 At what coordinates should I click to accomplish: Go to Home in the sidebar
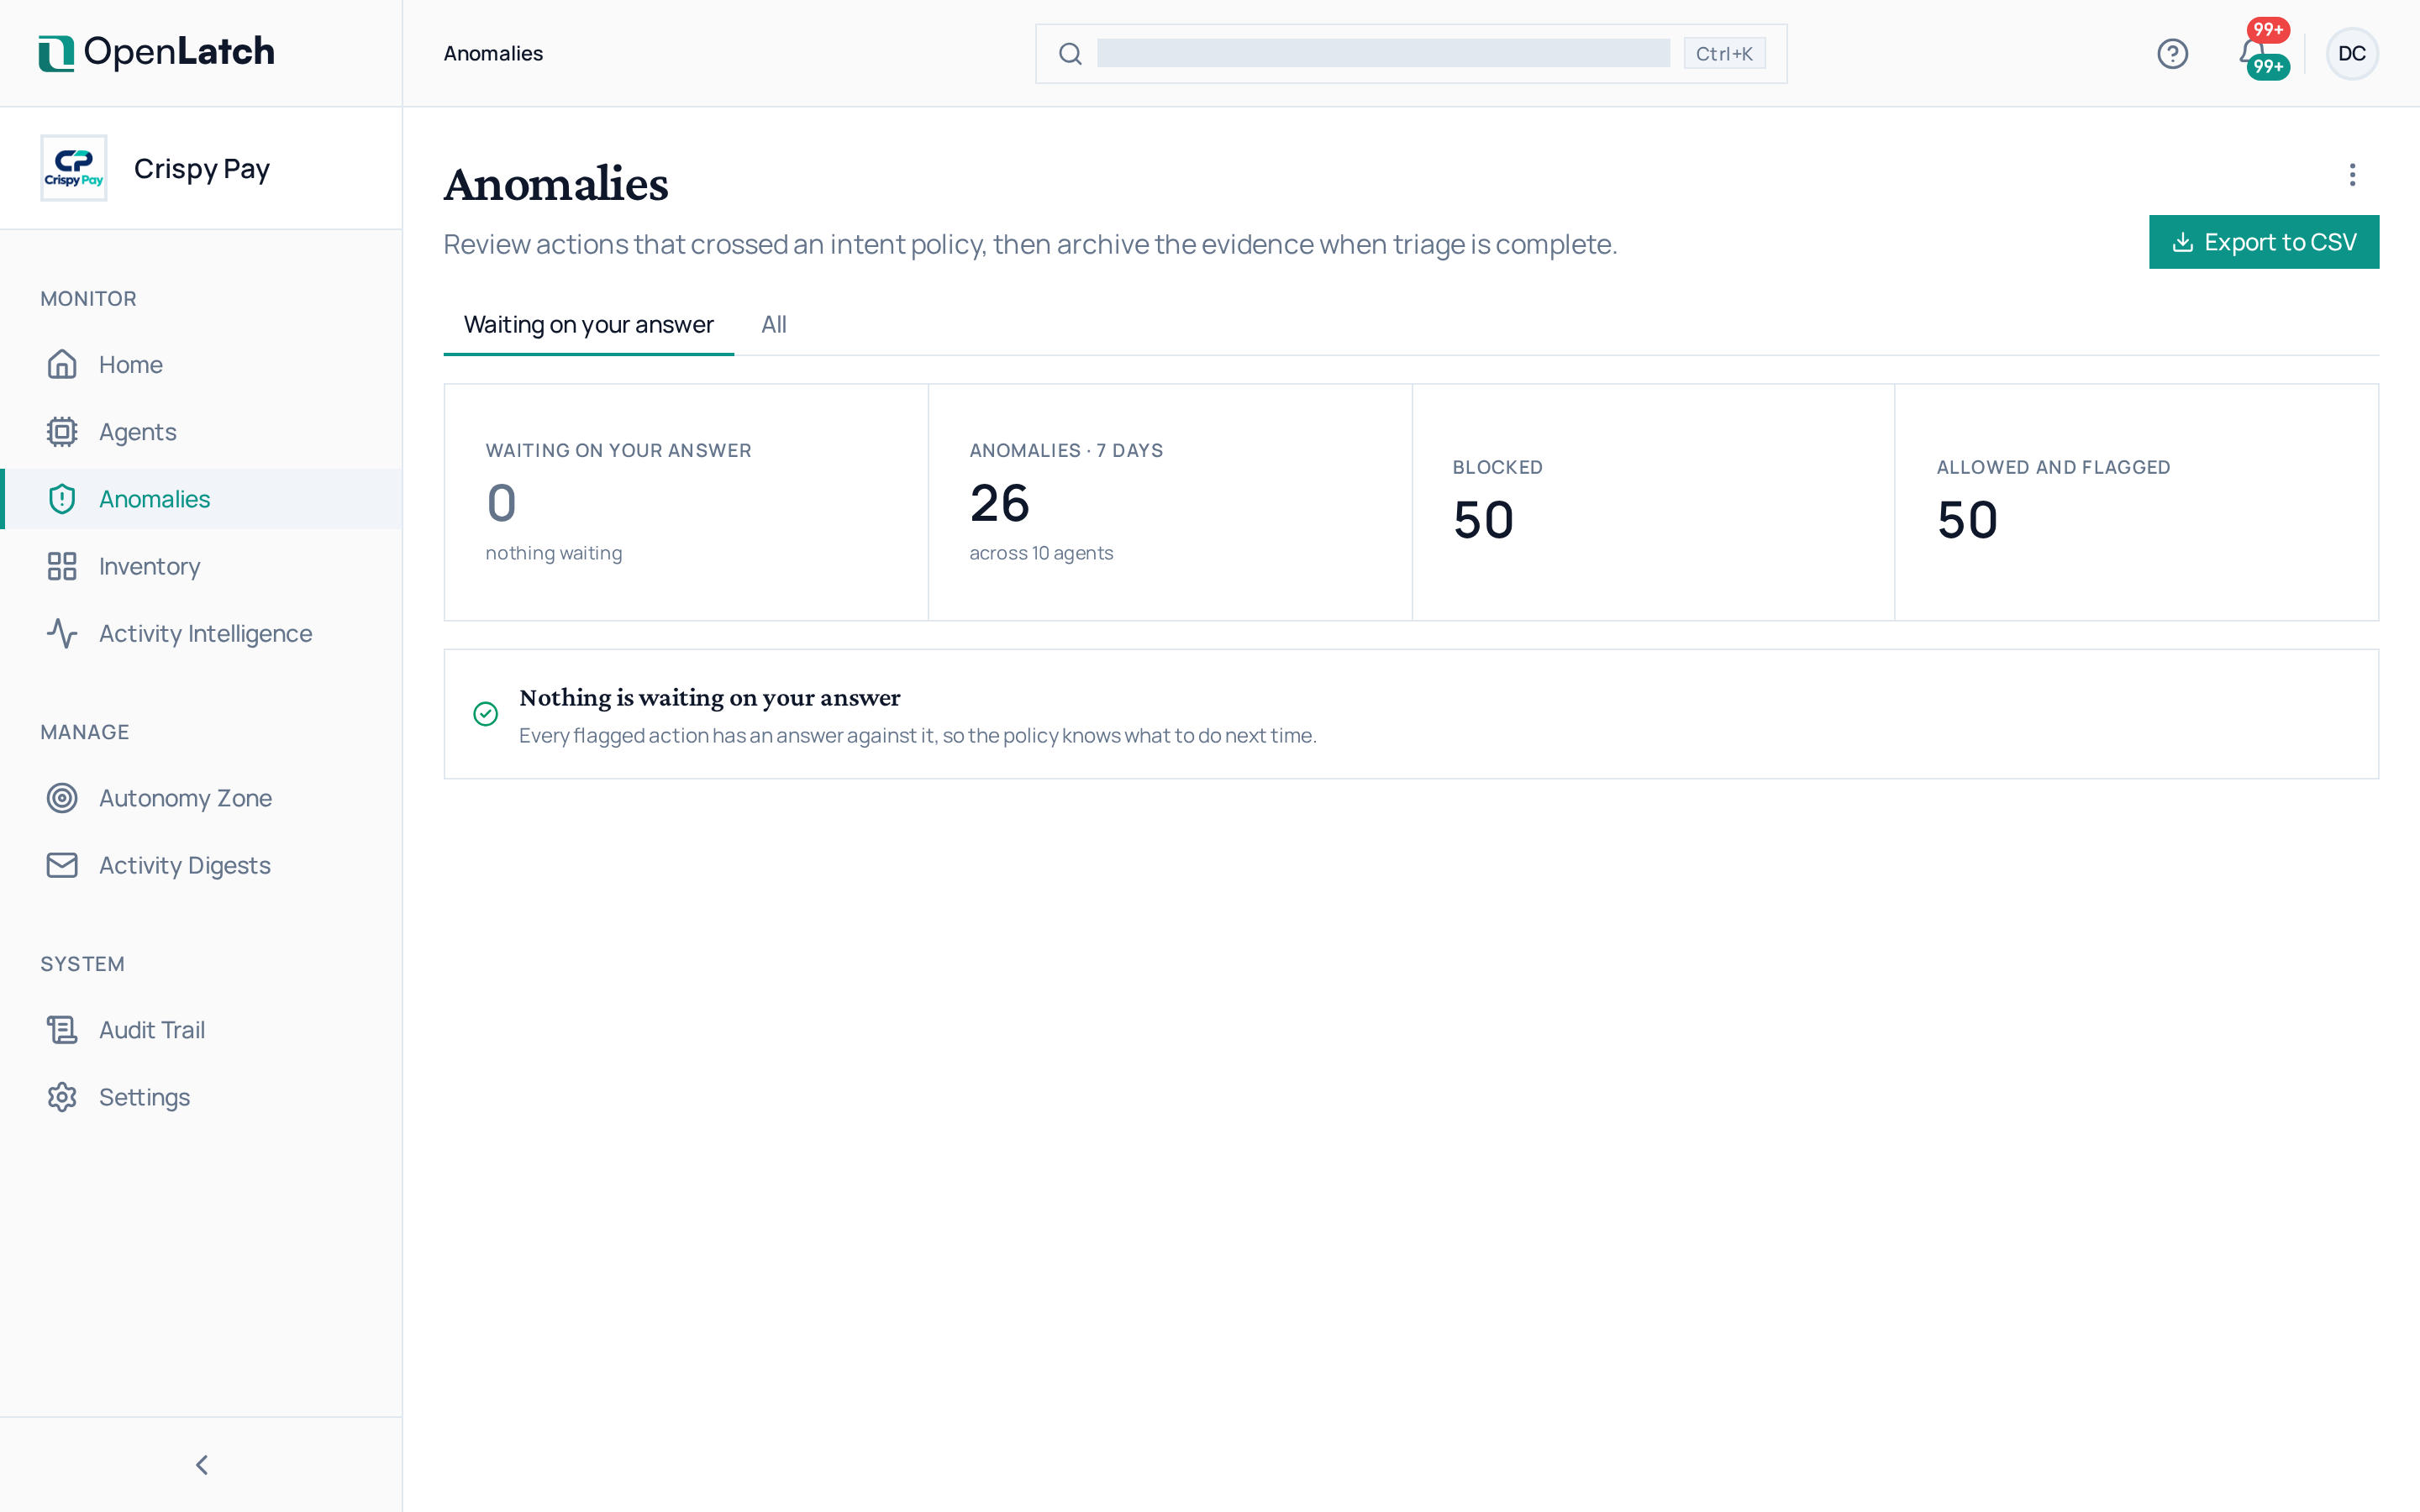(x=202, y=365)
